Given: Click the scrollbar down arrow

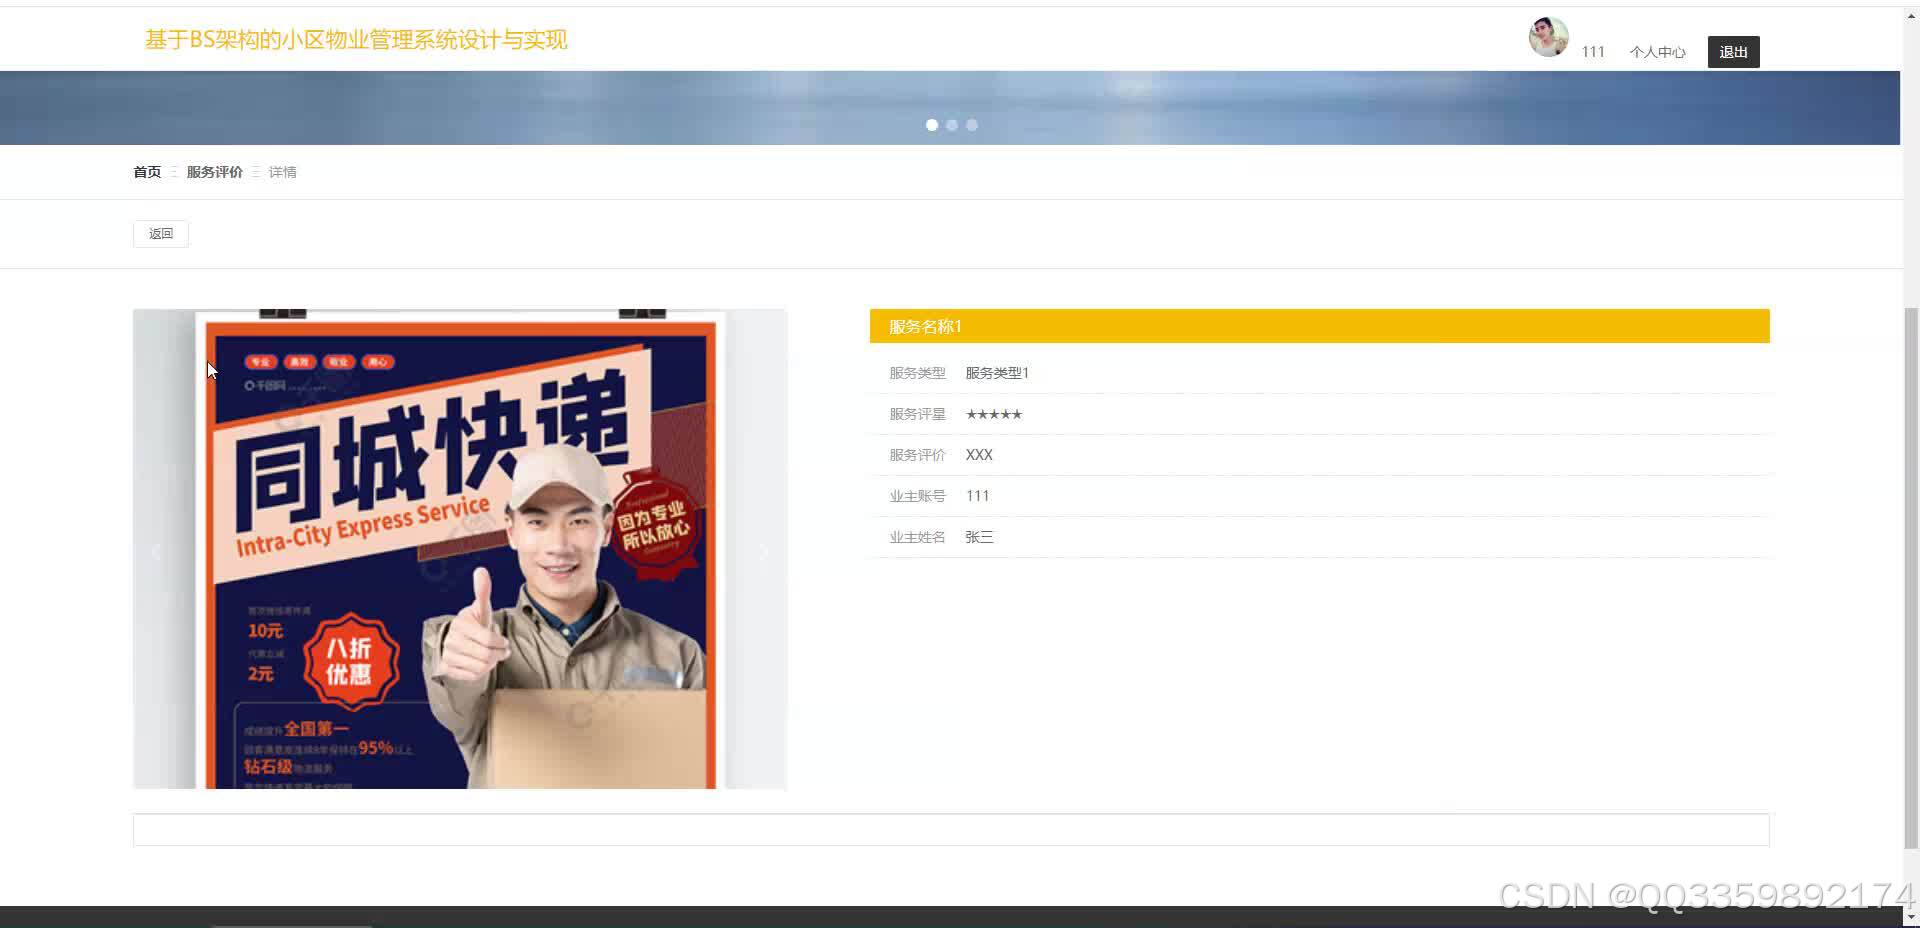Looking at the screenshot, I should [1911, 917].
